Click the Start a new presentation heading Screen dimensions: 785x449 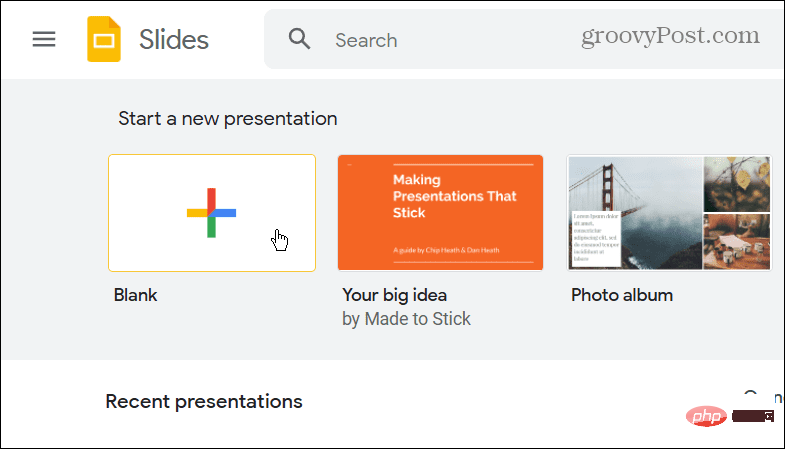pos(228,119)
